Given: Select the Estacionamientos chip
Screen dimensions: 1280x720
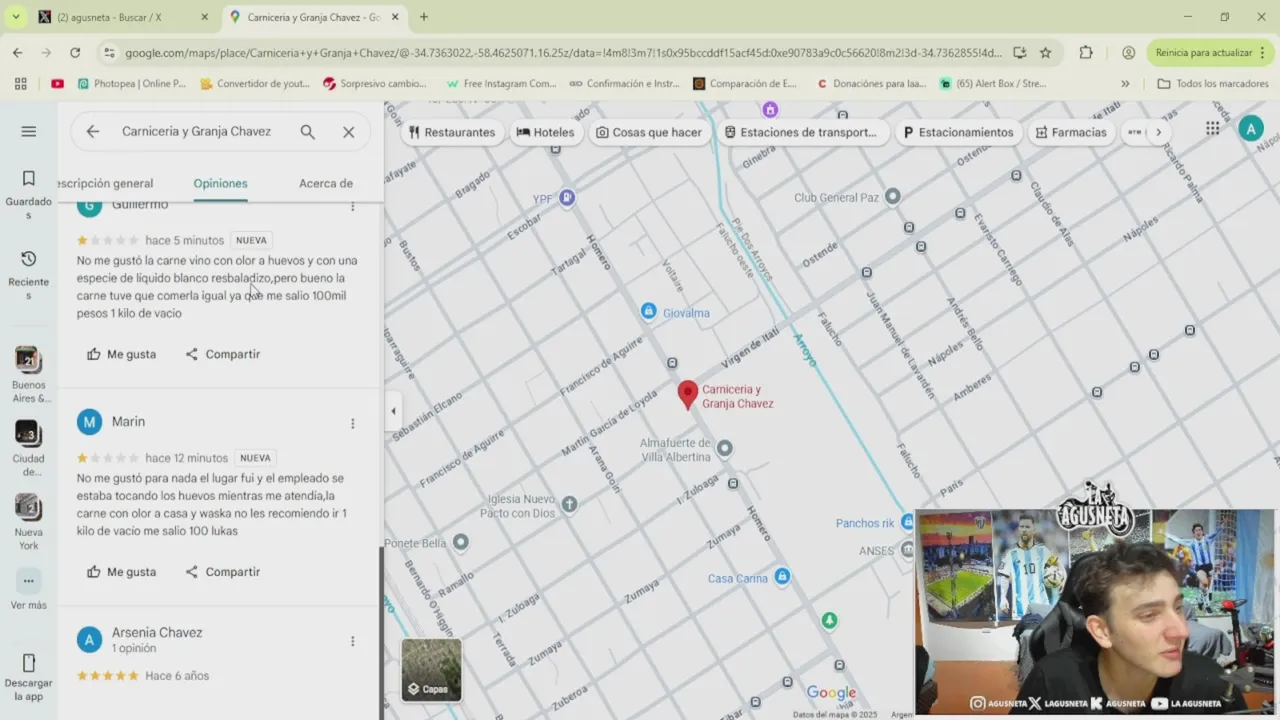Looking at the screenshot, I should point(958,132).
